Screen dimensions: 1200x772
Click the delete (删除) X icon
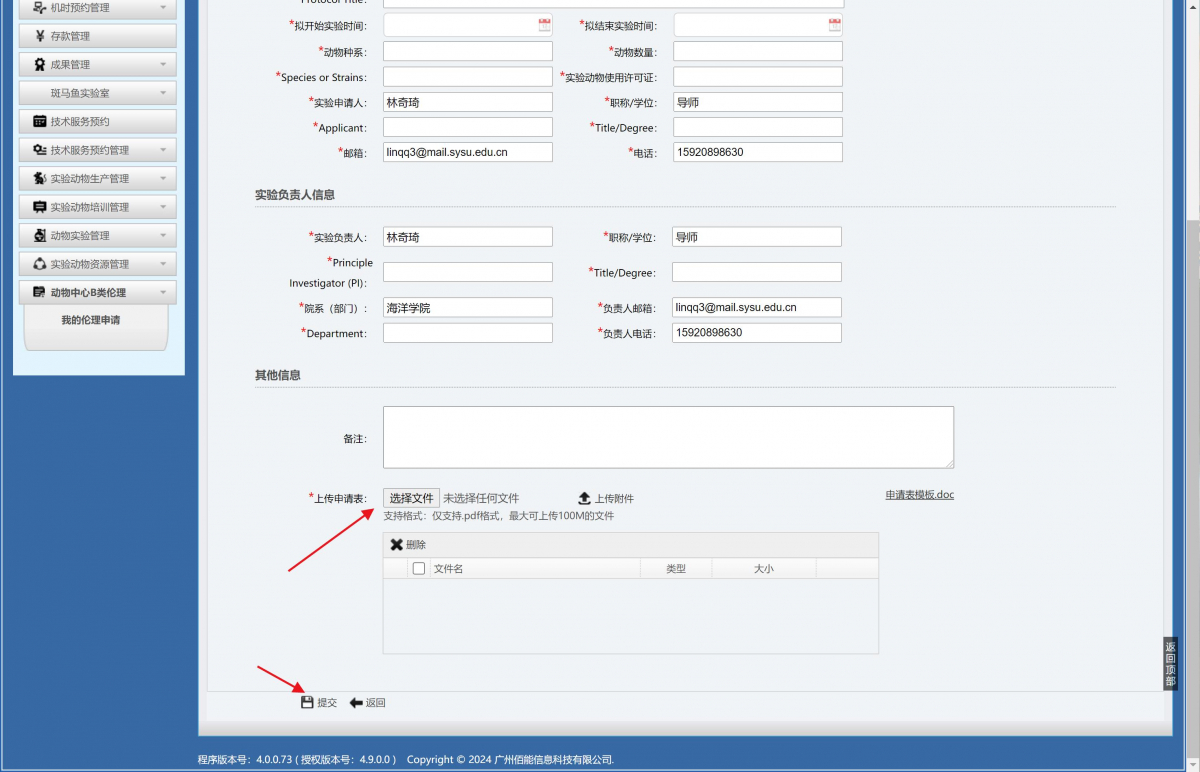(x=396, y=545)
